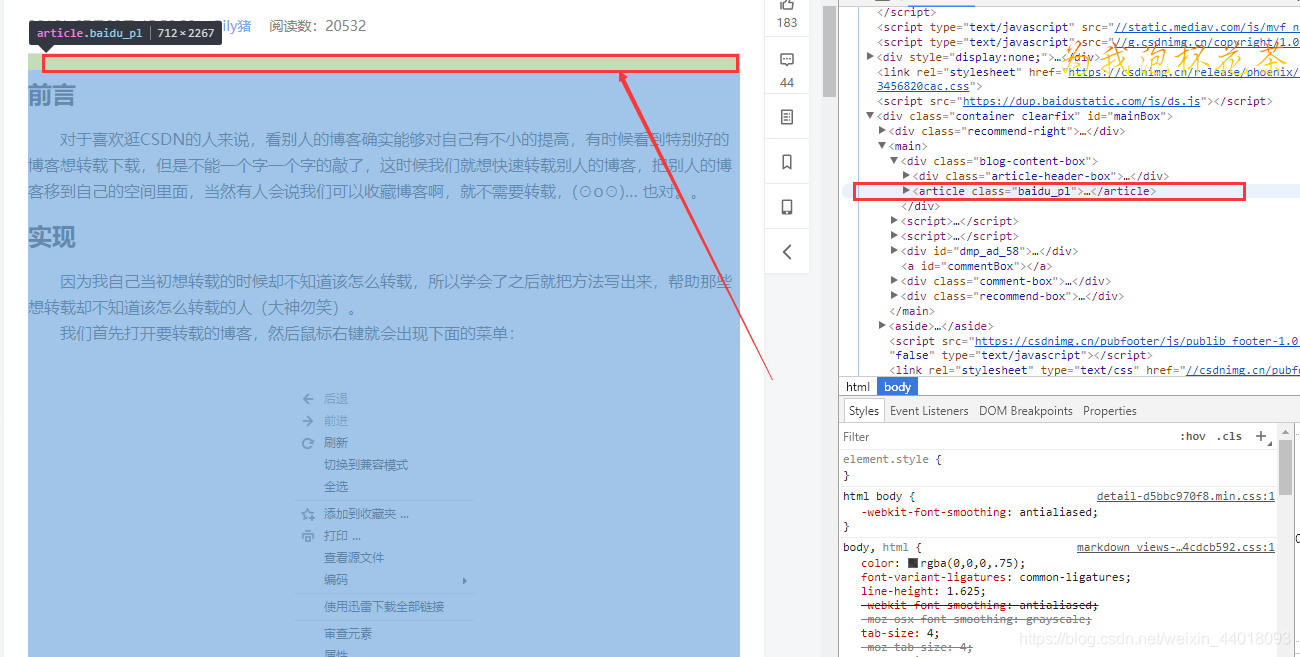The image size is (1300, 657).
Task: Click the page's vertical scrollbar thumb
Action: coord(830,50)
